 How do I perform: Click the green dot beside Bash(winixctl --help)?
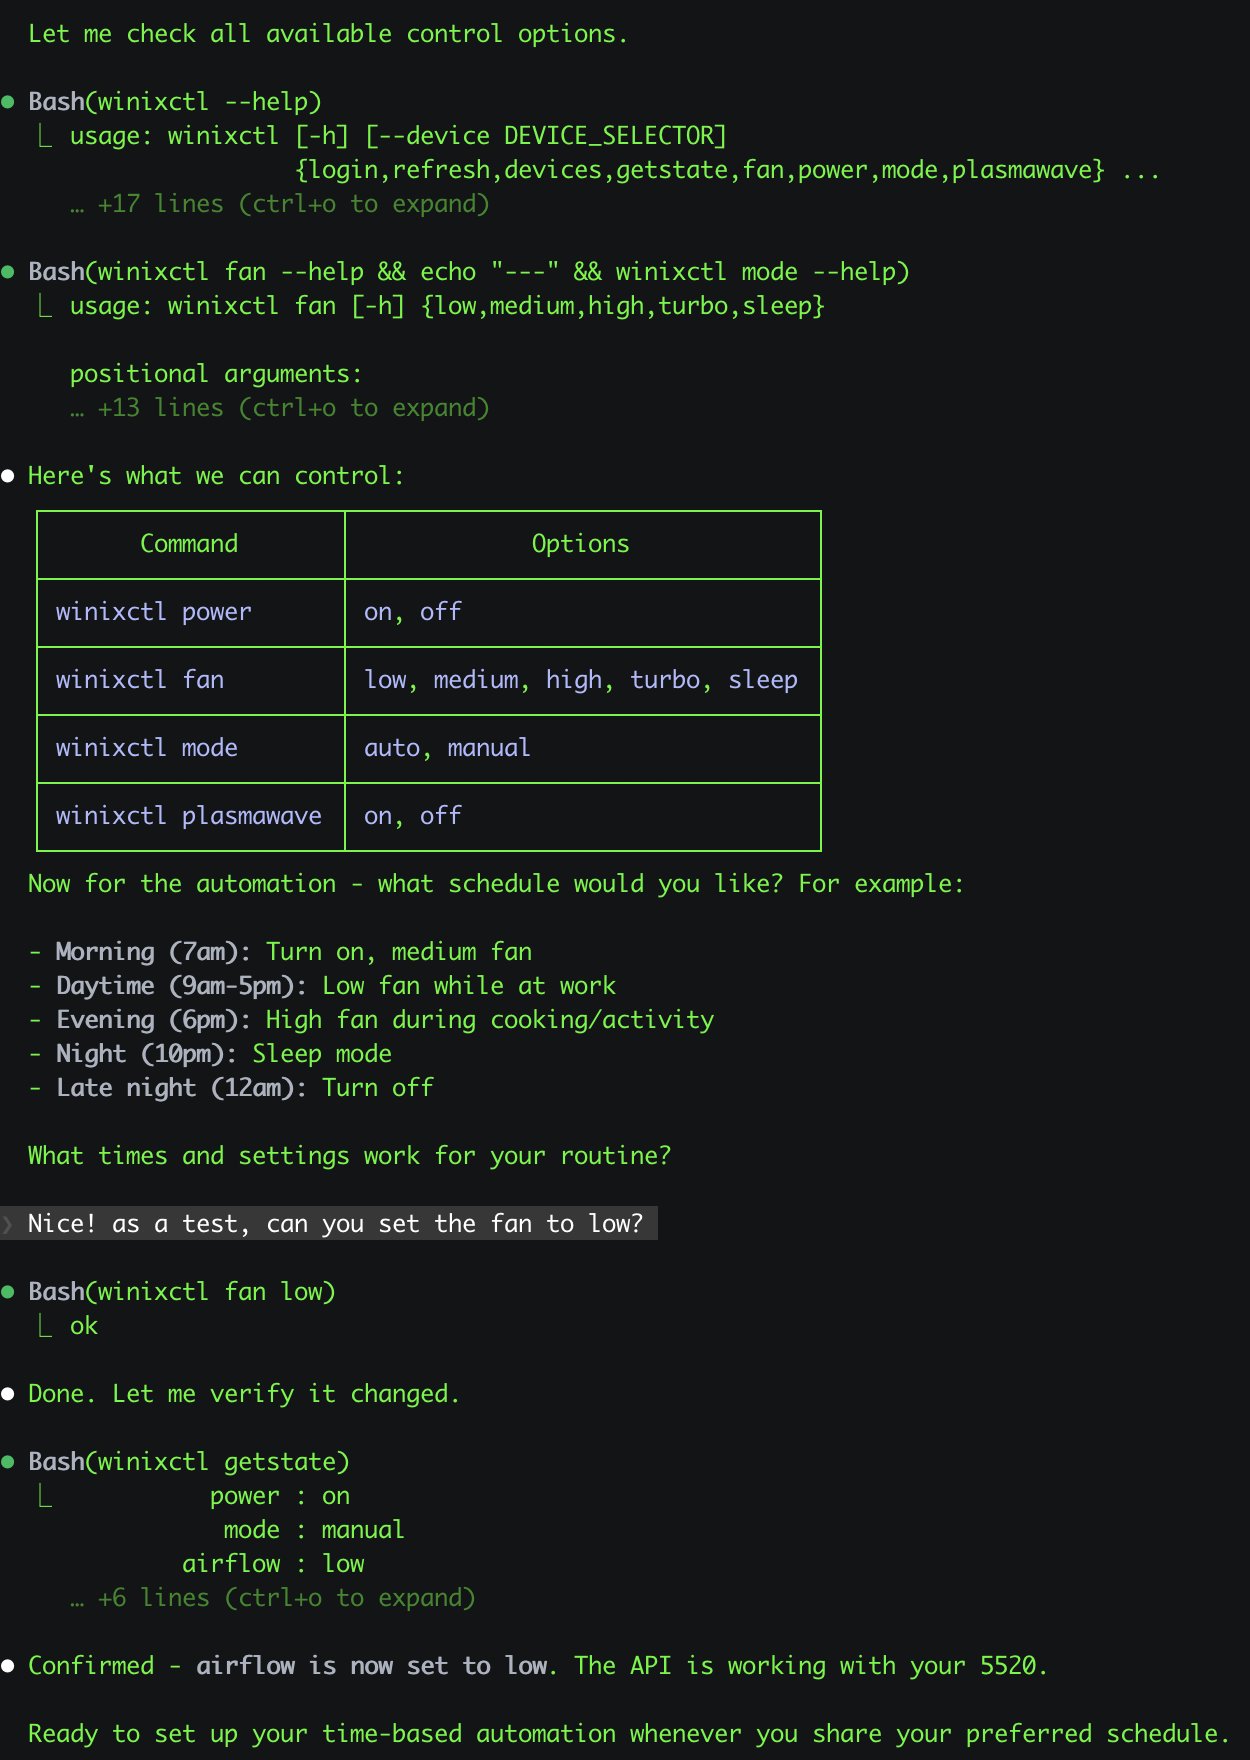tap(8, 102)
